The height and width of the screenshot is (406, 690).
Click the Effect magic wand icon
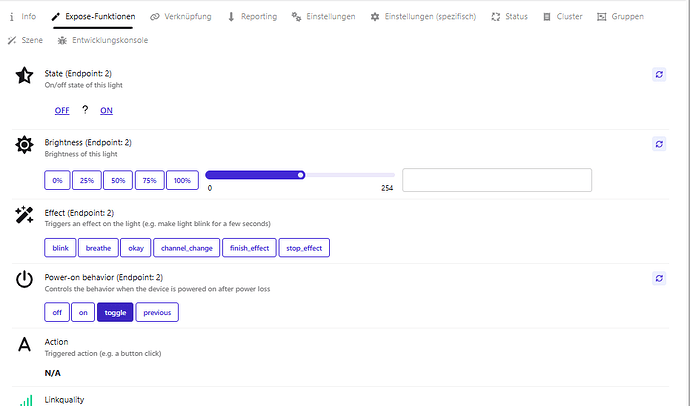(x=24, y=215)
